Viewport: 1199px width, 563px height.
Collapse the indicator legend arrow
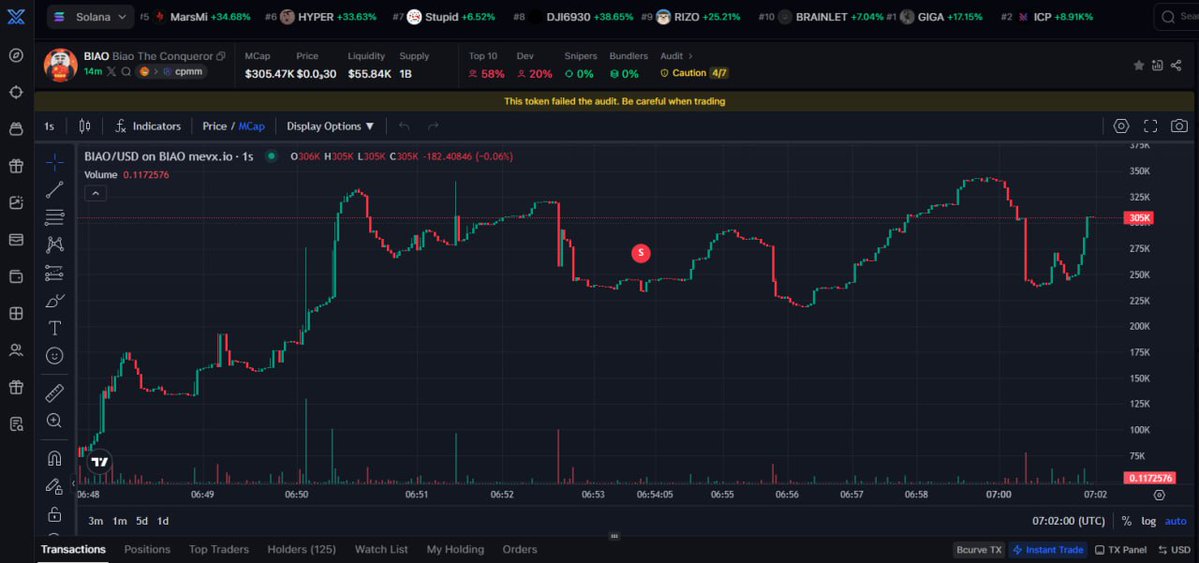(x=95, y=194)
